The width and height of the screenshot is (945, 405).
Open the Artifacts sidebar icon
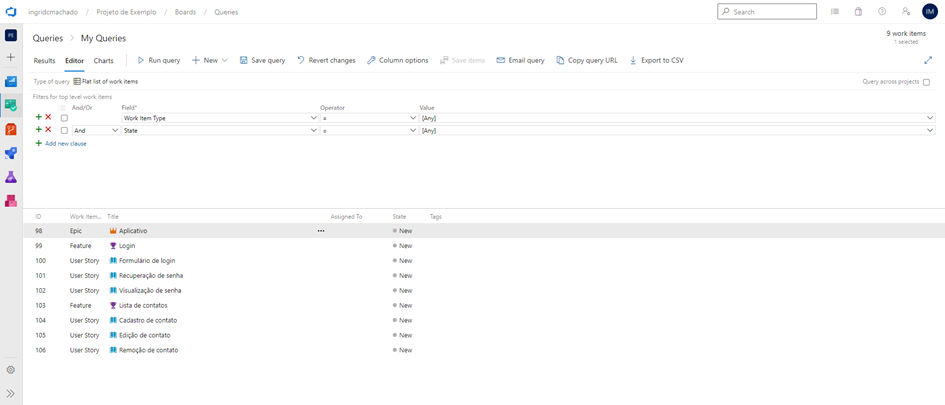(11, 201)
